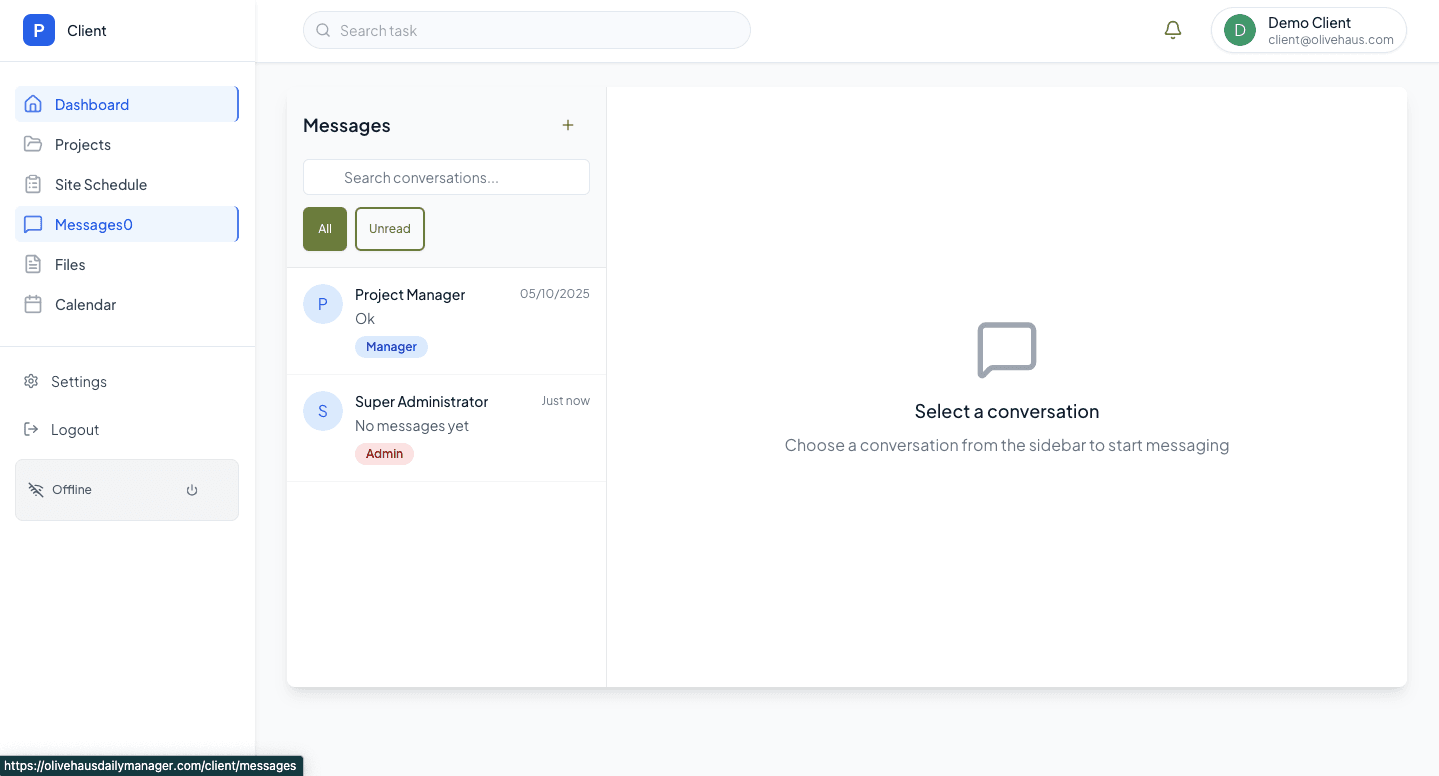
Task: Open the Files document icon
Action: pos(33,264)
